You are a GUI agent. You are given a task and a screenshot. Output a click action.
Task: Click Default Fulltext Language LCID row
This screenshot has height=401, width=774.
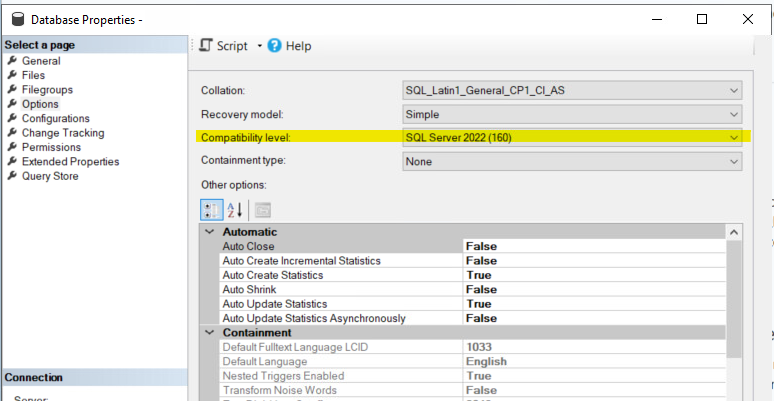point(472,347)
